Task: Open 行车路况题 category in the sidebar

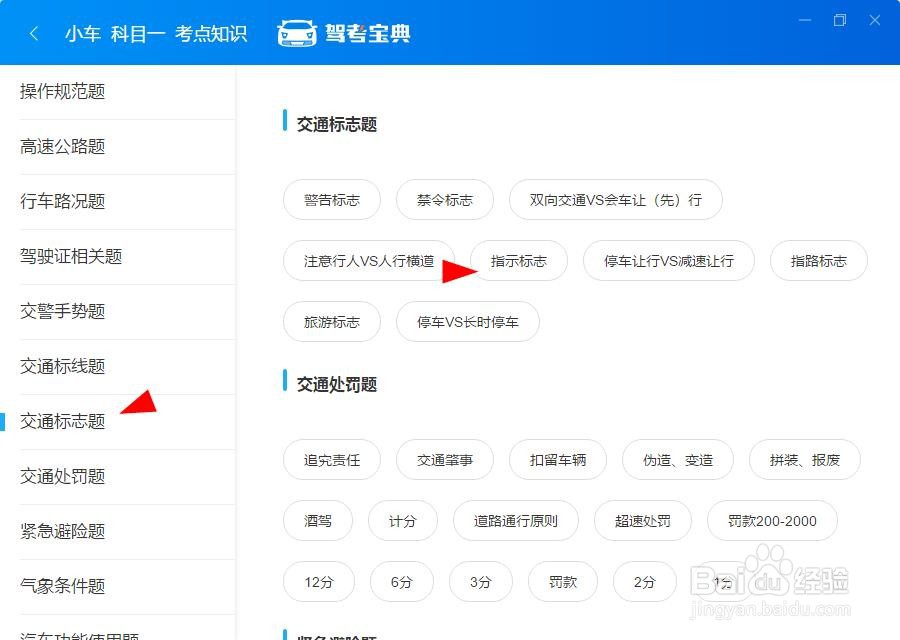Action: click(x=118, y=202)
